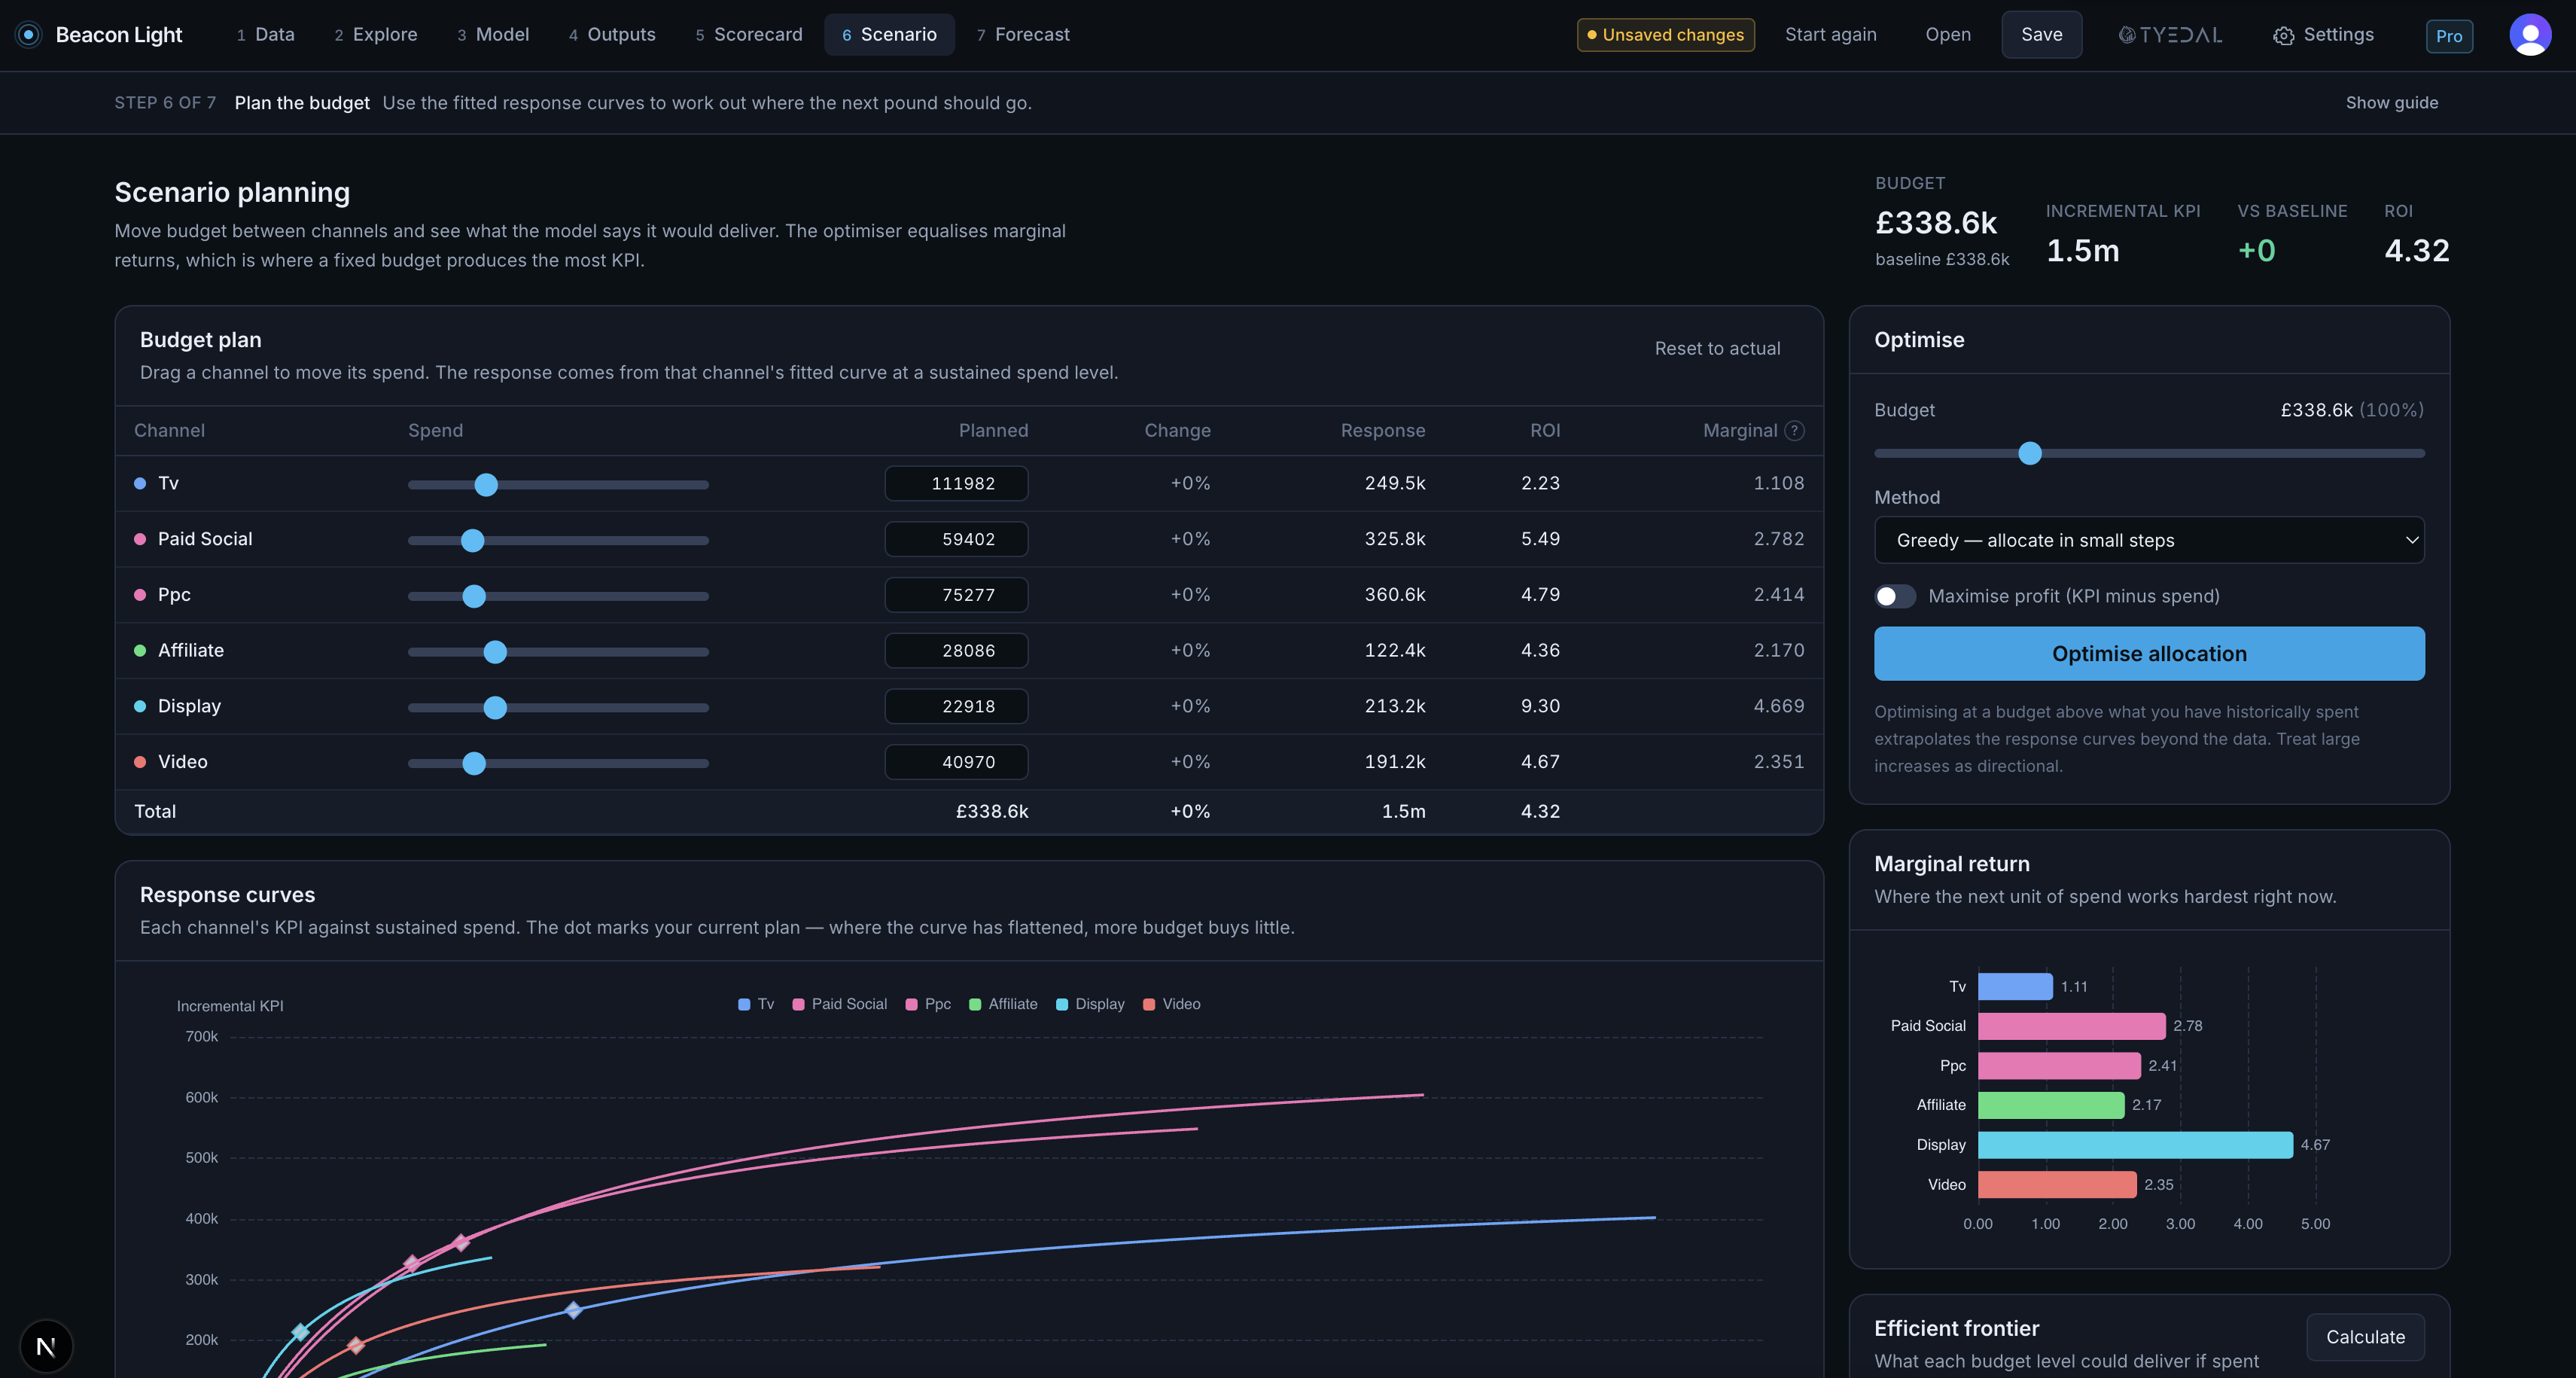Click the Settings gear icon
Viewport: 2576px width, 1378px height.
pyautogui.click(x=2283, y=36)
